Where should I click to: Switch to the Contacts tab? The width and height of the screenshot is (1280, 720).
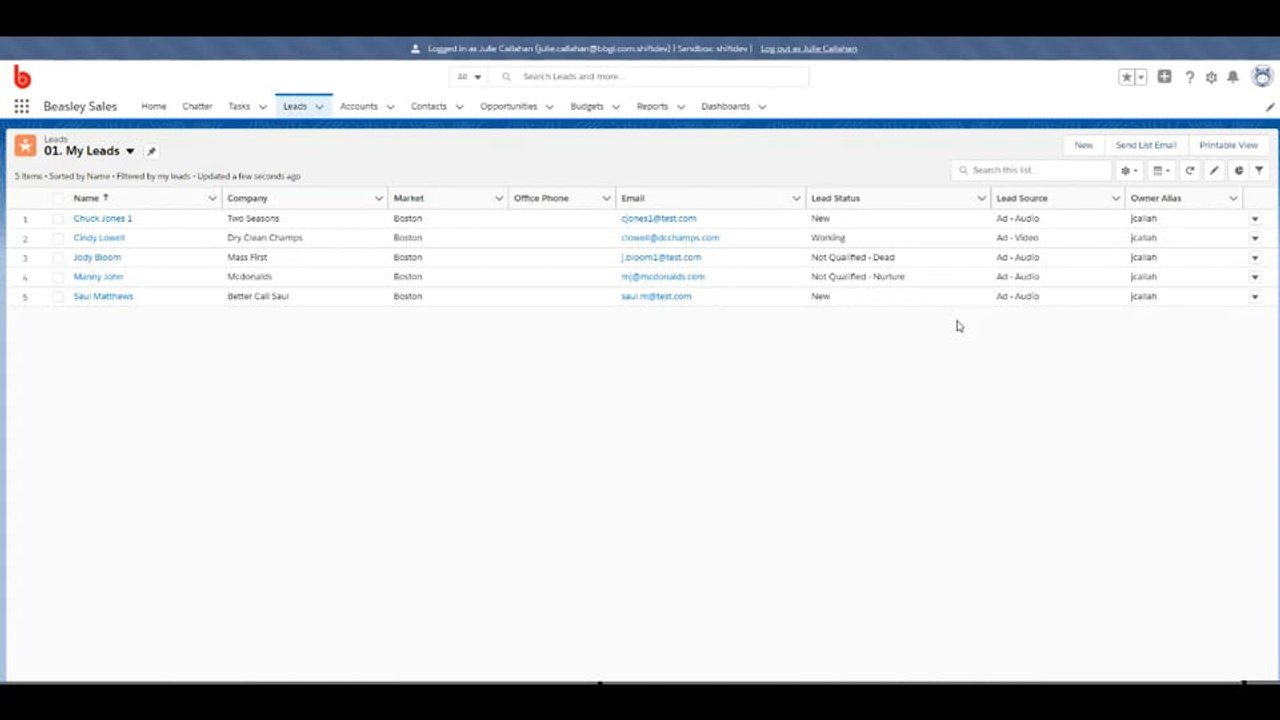(x=428, y=106)
